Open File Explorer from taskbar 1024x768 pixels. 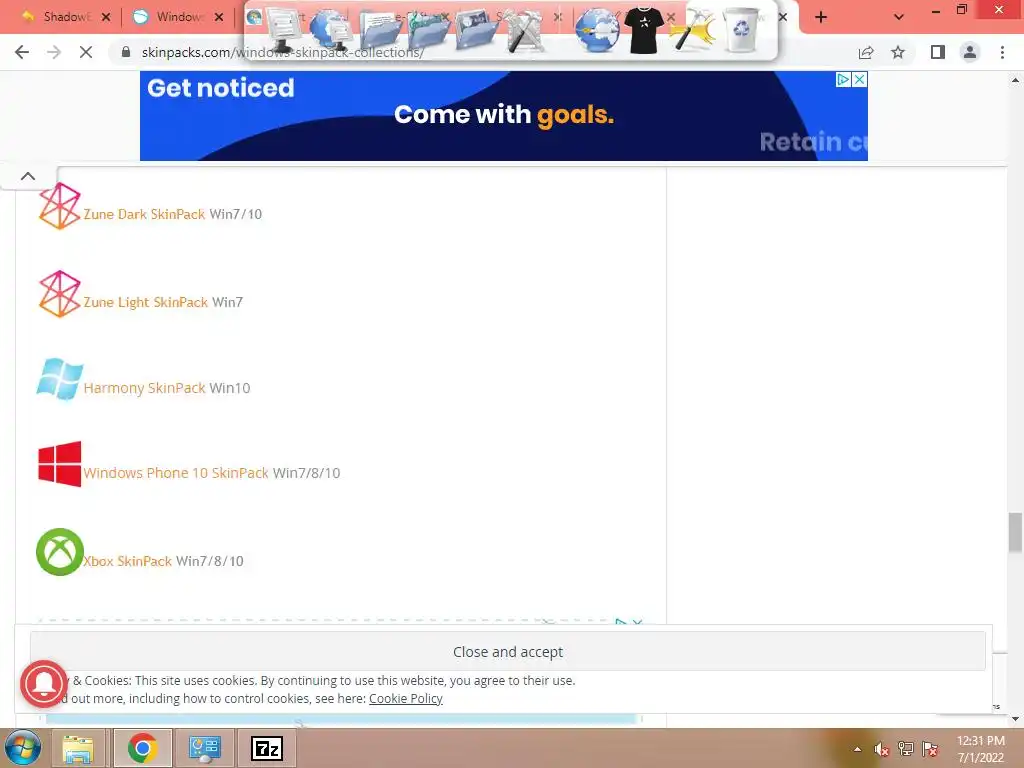coord(78,748)
